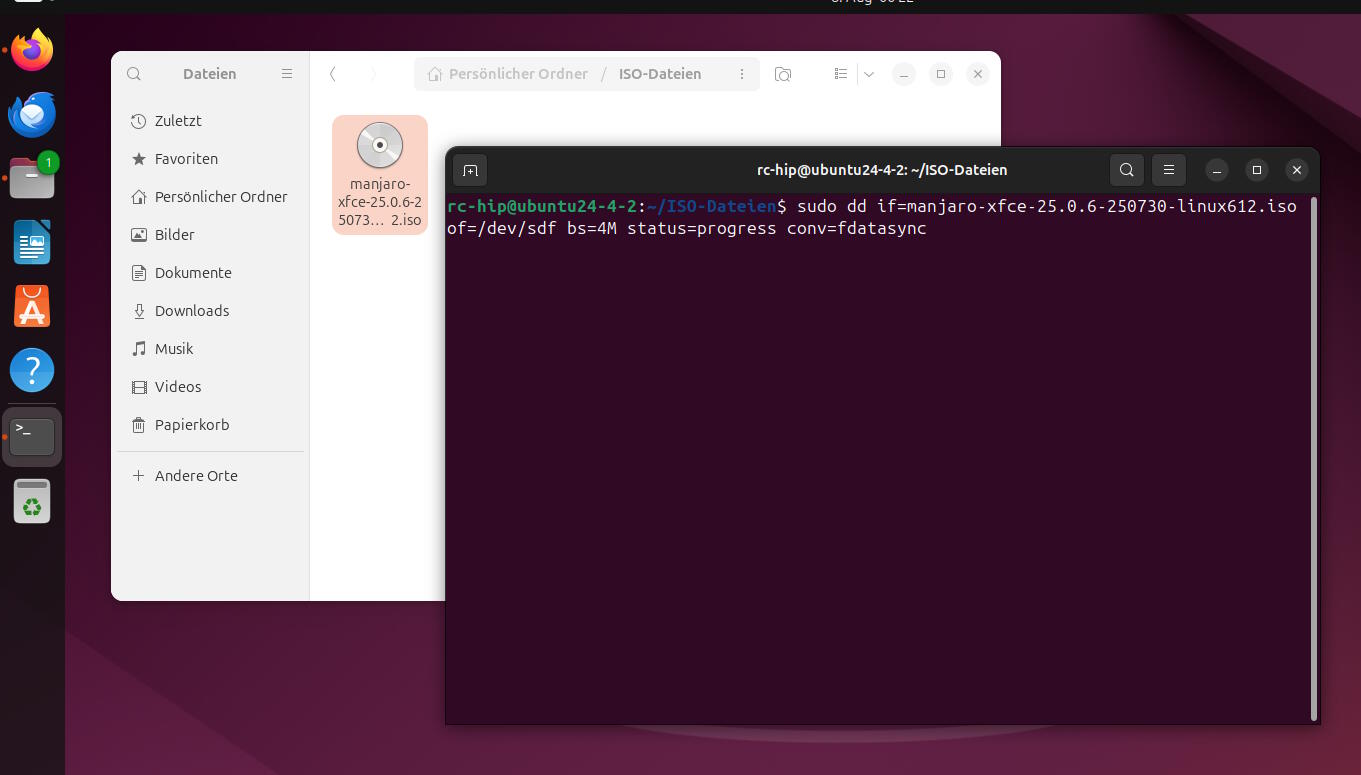Open the Trash icon in the dock
This screenshot has height=775, width=1361.
coord(32,501)
